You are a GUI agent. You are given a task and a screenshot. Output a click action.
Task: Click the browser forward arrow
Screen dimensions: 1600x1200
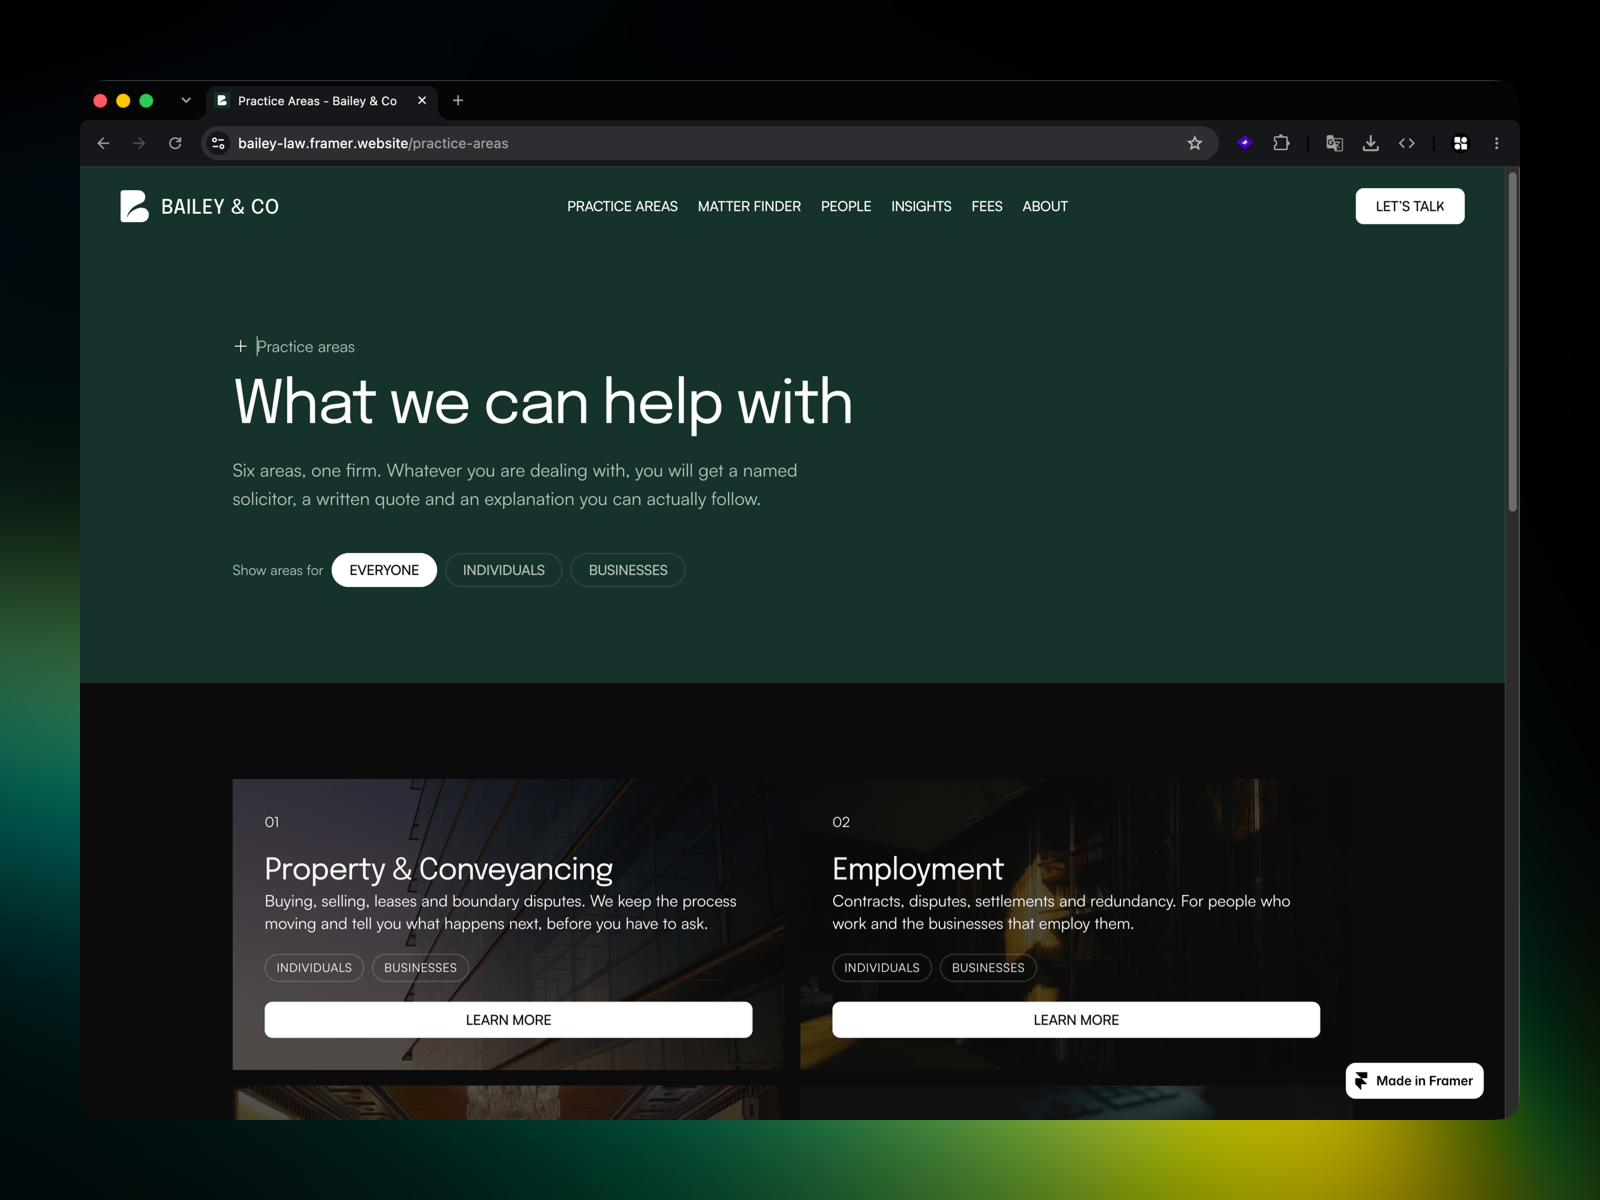coord(139,143)
